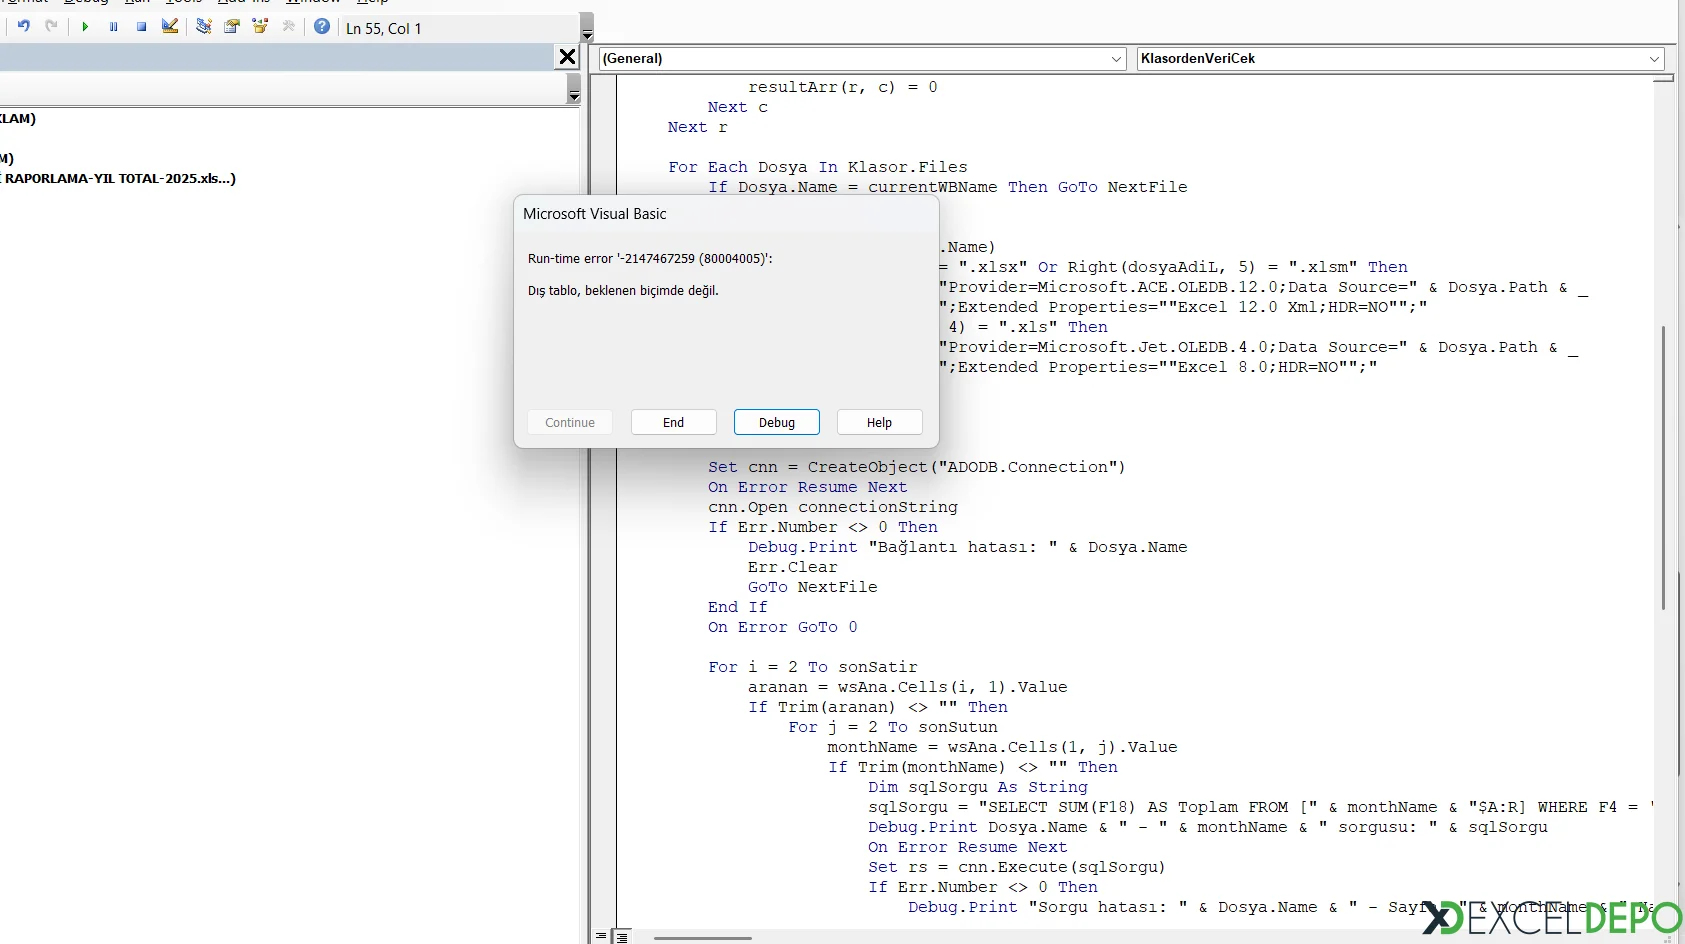Click Help in the error dialog

(x=880, y=423)
